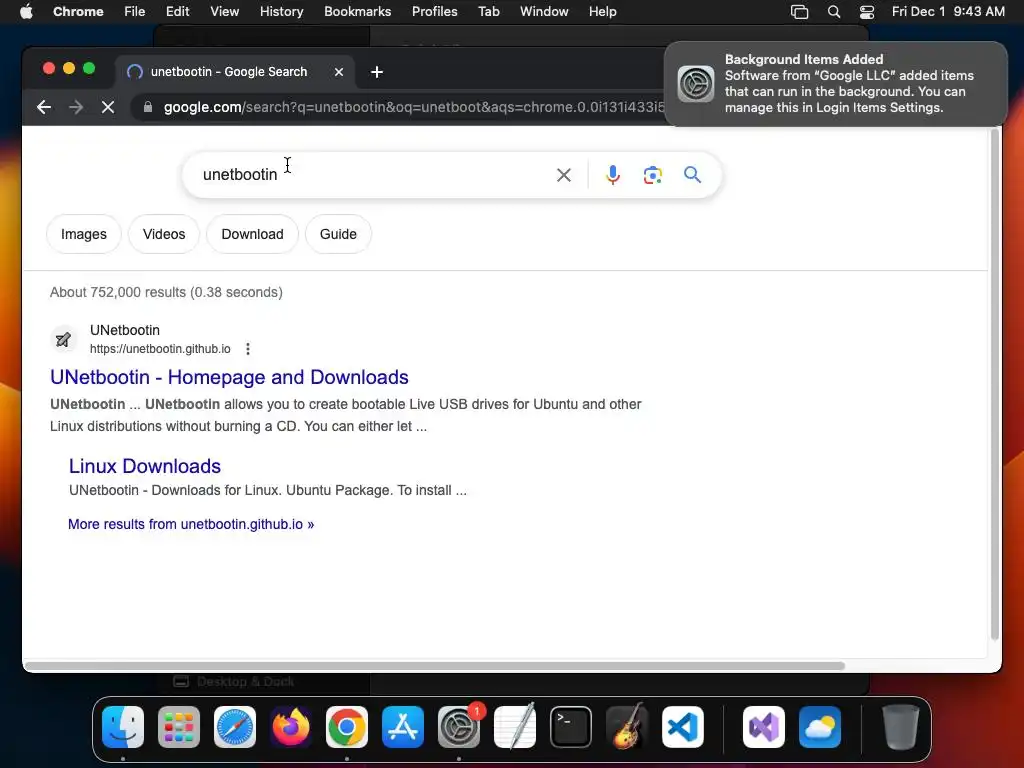Click the Chrome forward arrow button
Image resolution: width=1024 pixels, height=768 pixels.
76,107
